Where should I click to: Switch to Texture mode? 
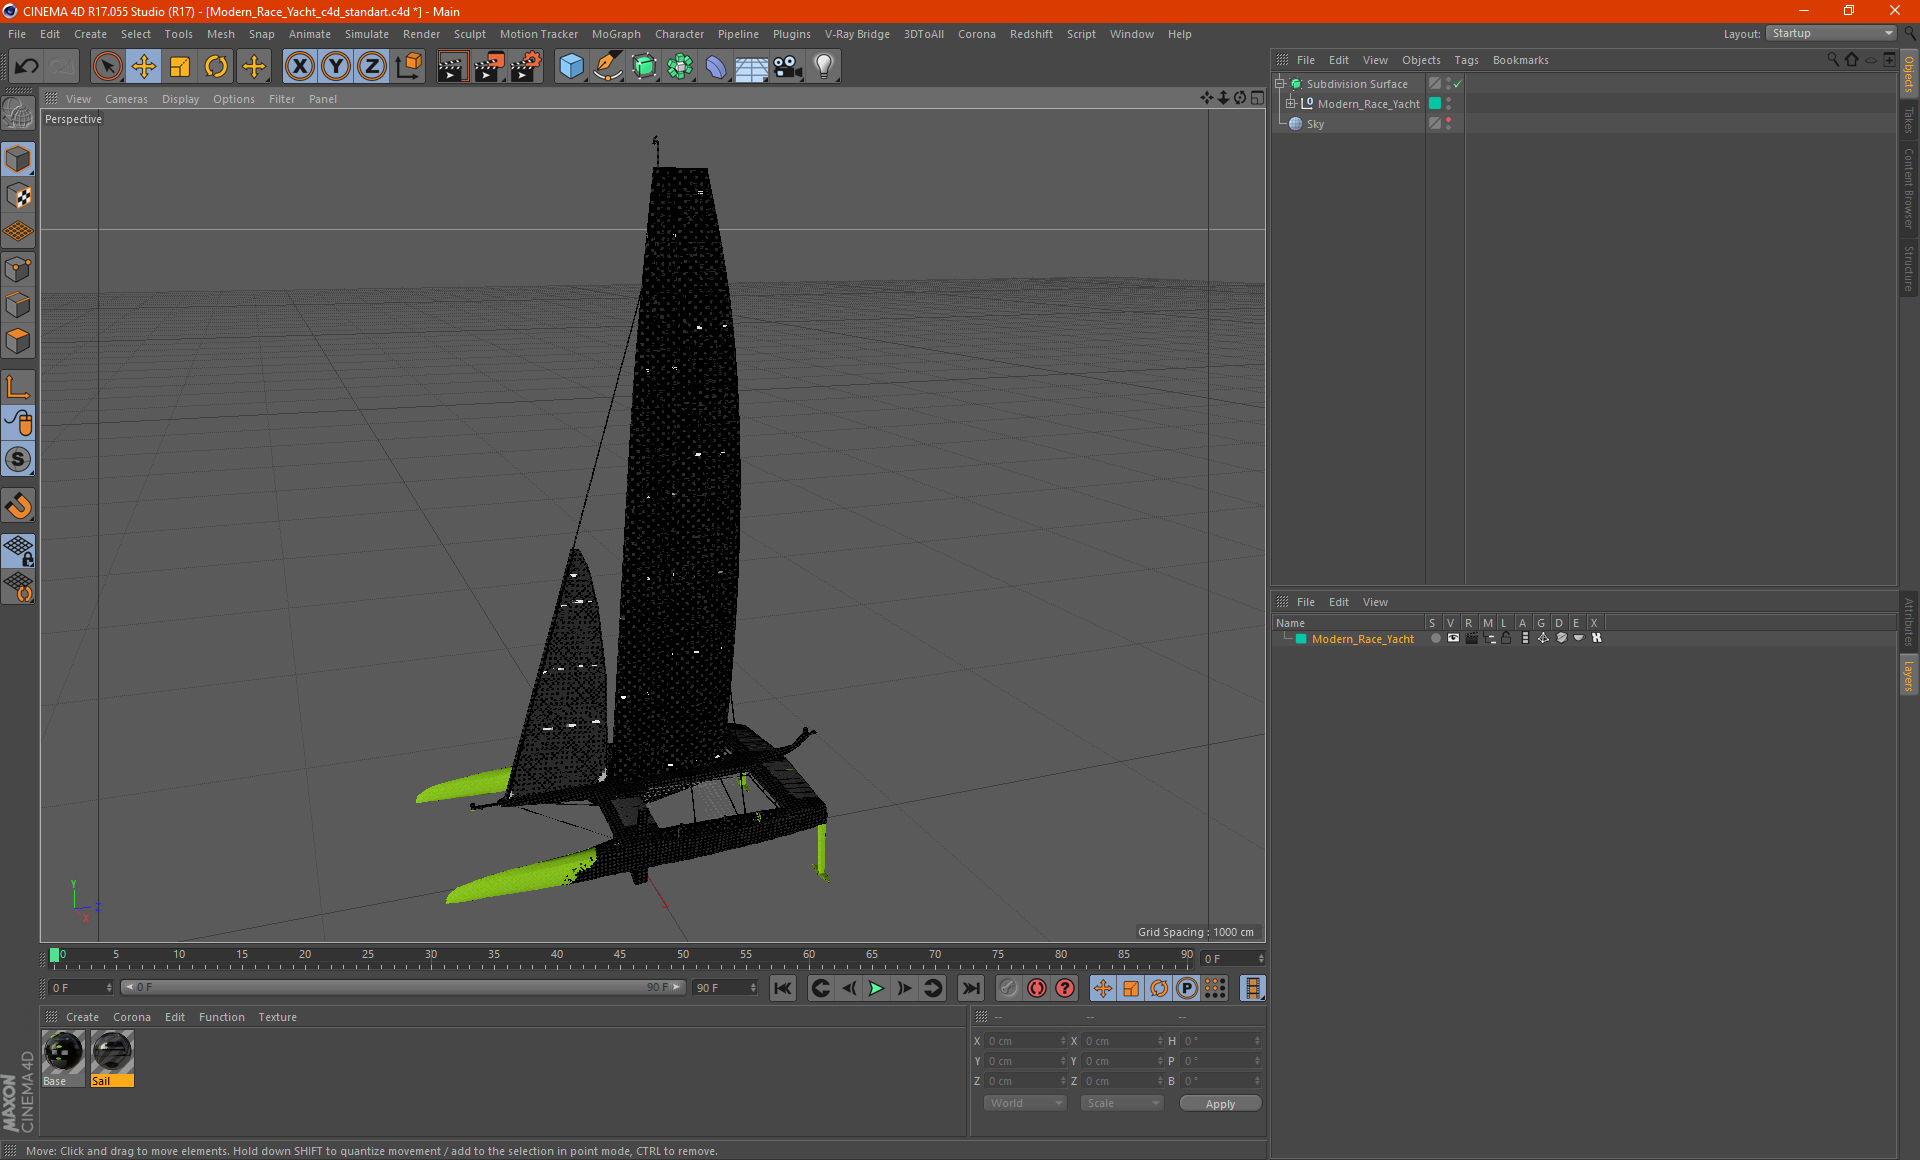[18, 196]
